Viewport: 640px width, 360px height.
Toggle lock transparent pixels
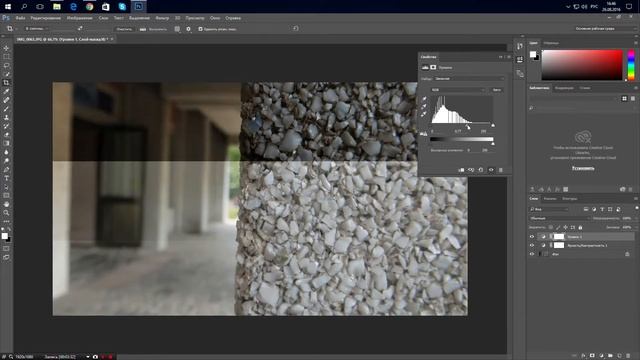coord(551,227)
